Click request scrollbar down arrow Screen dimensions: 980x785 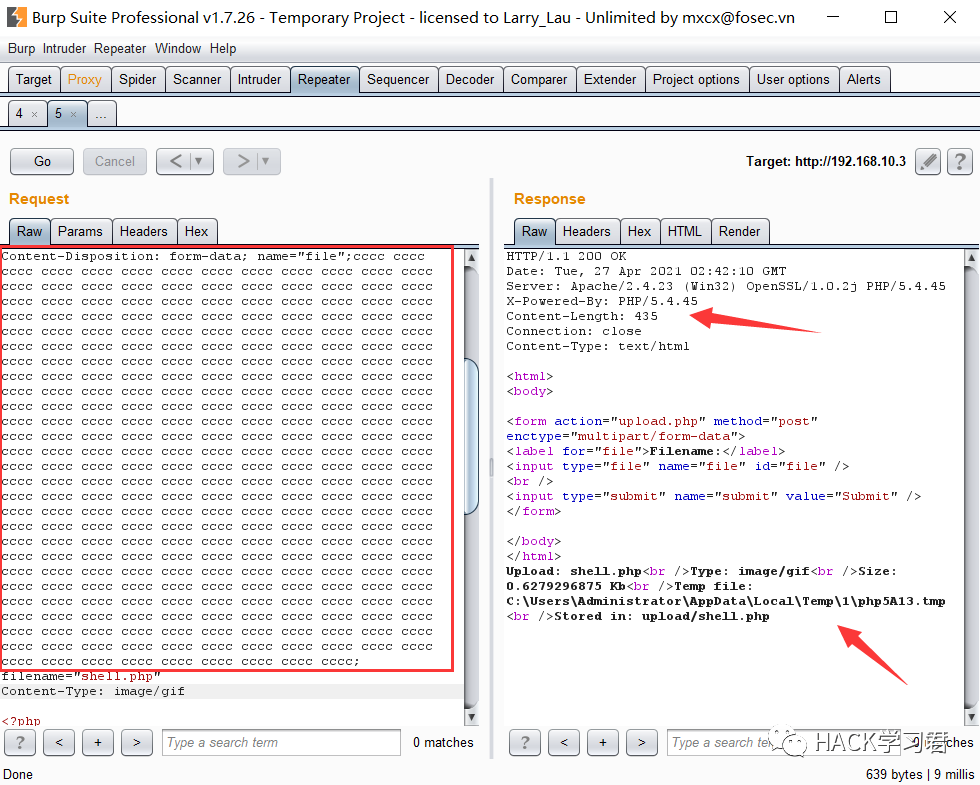click(472, 717)
